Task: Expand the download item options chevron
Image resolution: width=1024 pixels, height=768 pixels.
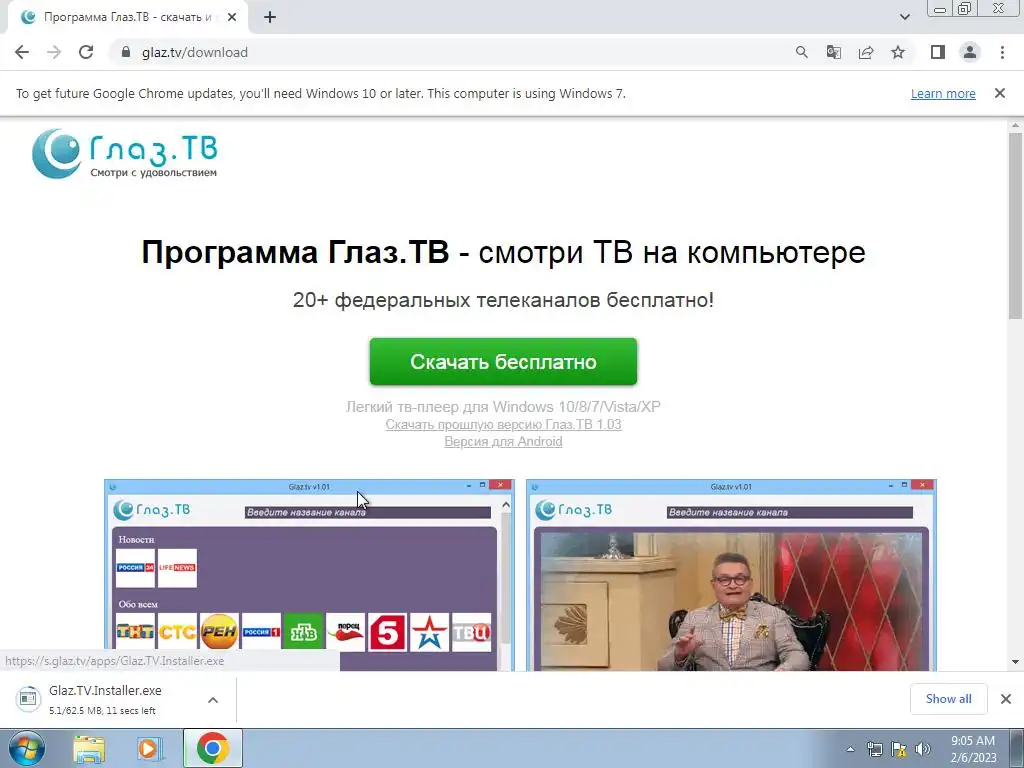Action: click(213, 699)
